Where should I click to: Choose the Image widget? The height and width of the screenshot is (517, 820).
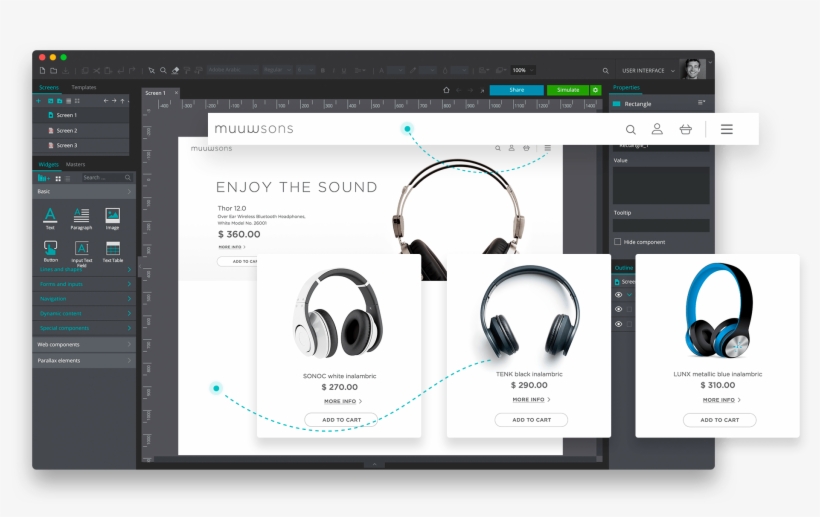112,215
